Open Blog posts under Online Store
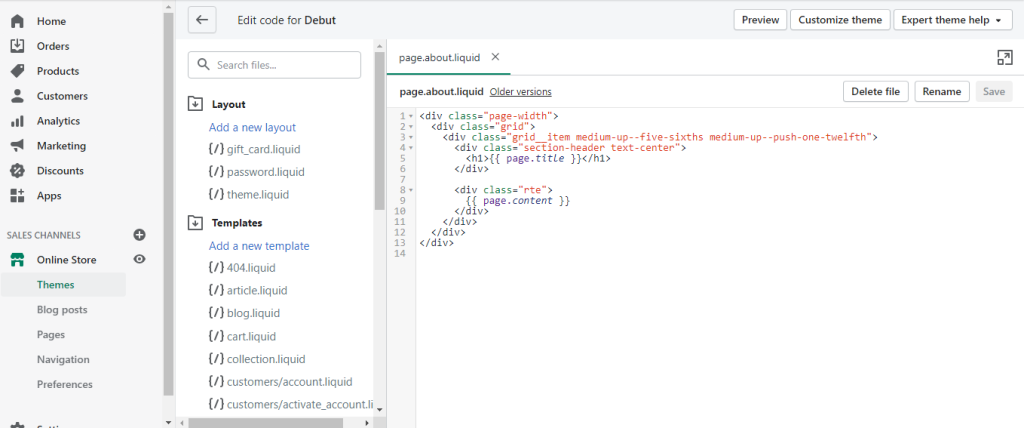 click(63, 310)
